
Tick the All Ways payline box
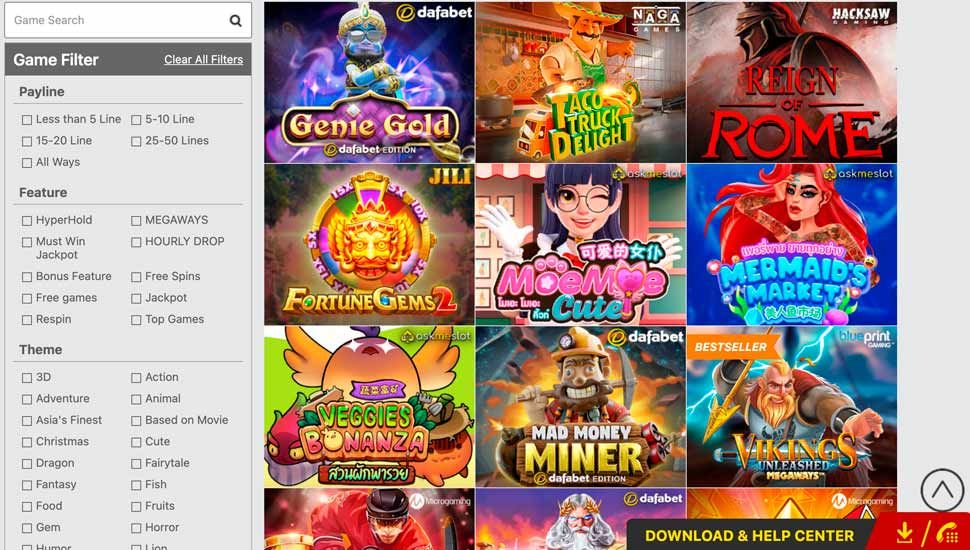tap(27, 163)
